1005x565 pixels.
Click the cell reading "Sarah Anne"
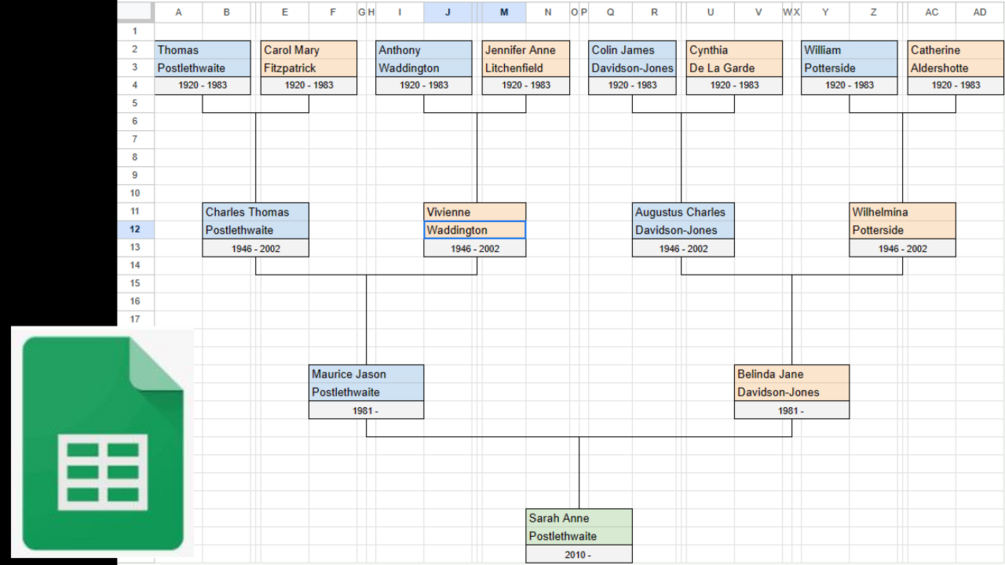click(579, 518)
